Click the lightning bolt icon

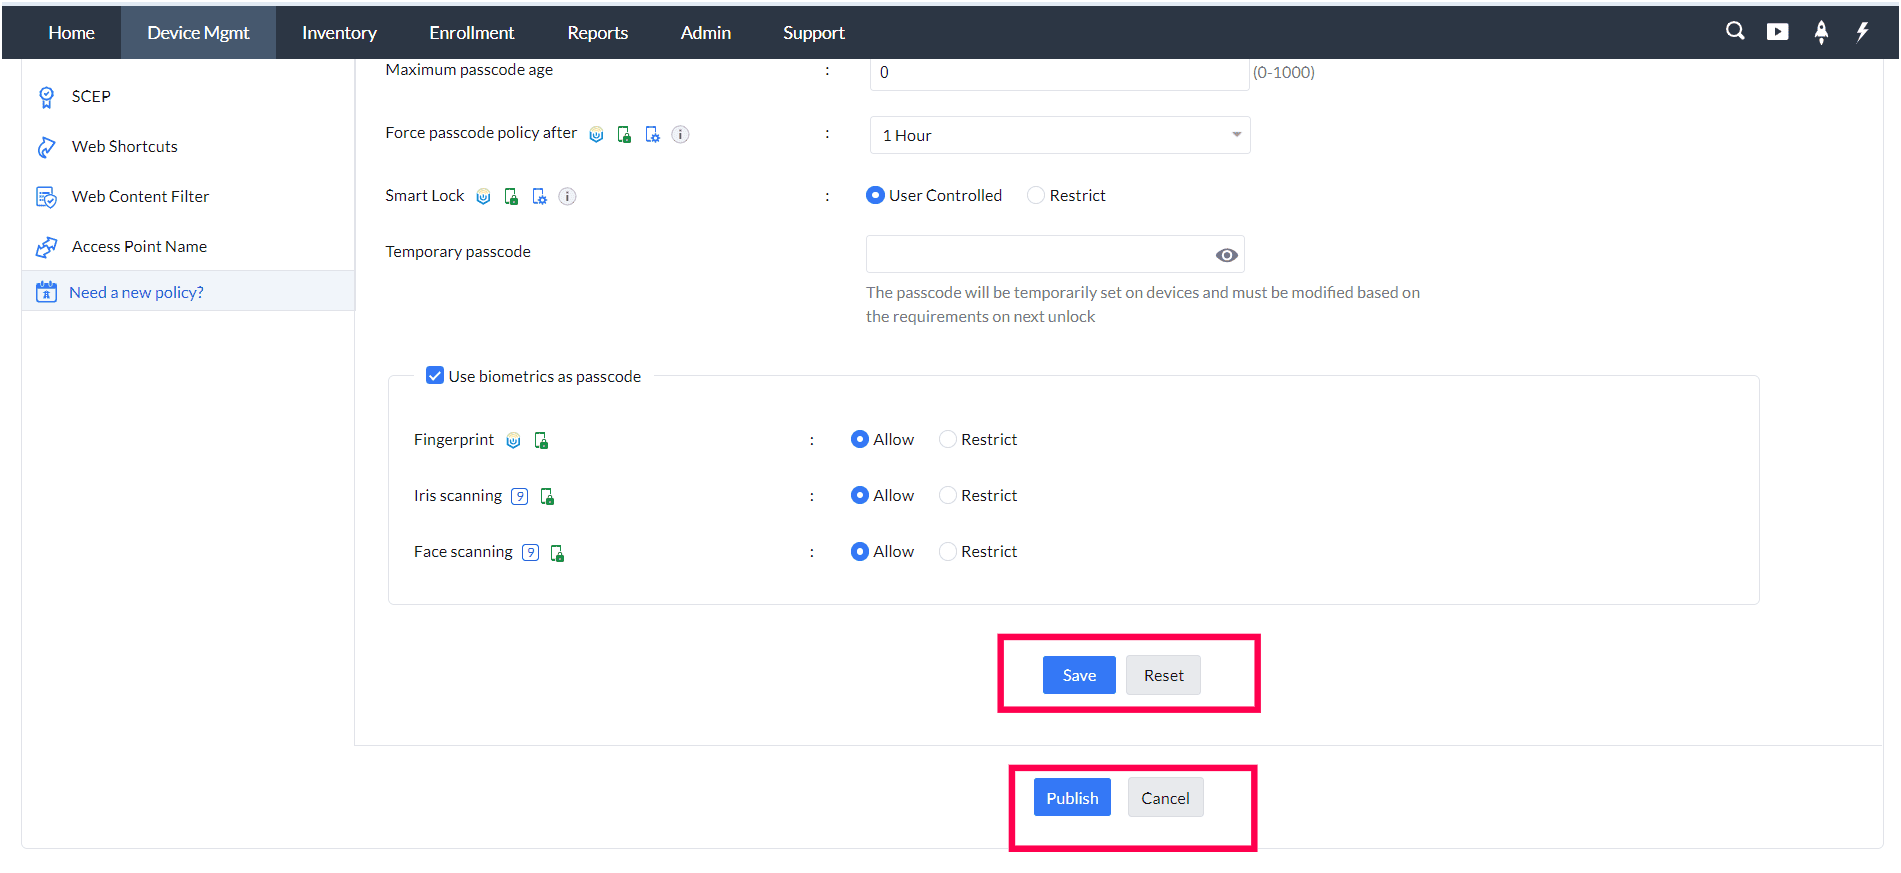coord(1862,32)
